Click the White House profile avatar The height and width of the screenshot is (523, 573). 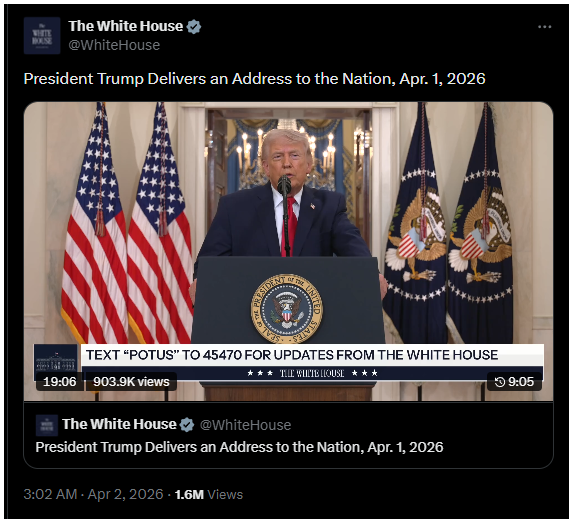(x=42, y=35)
